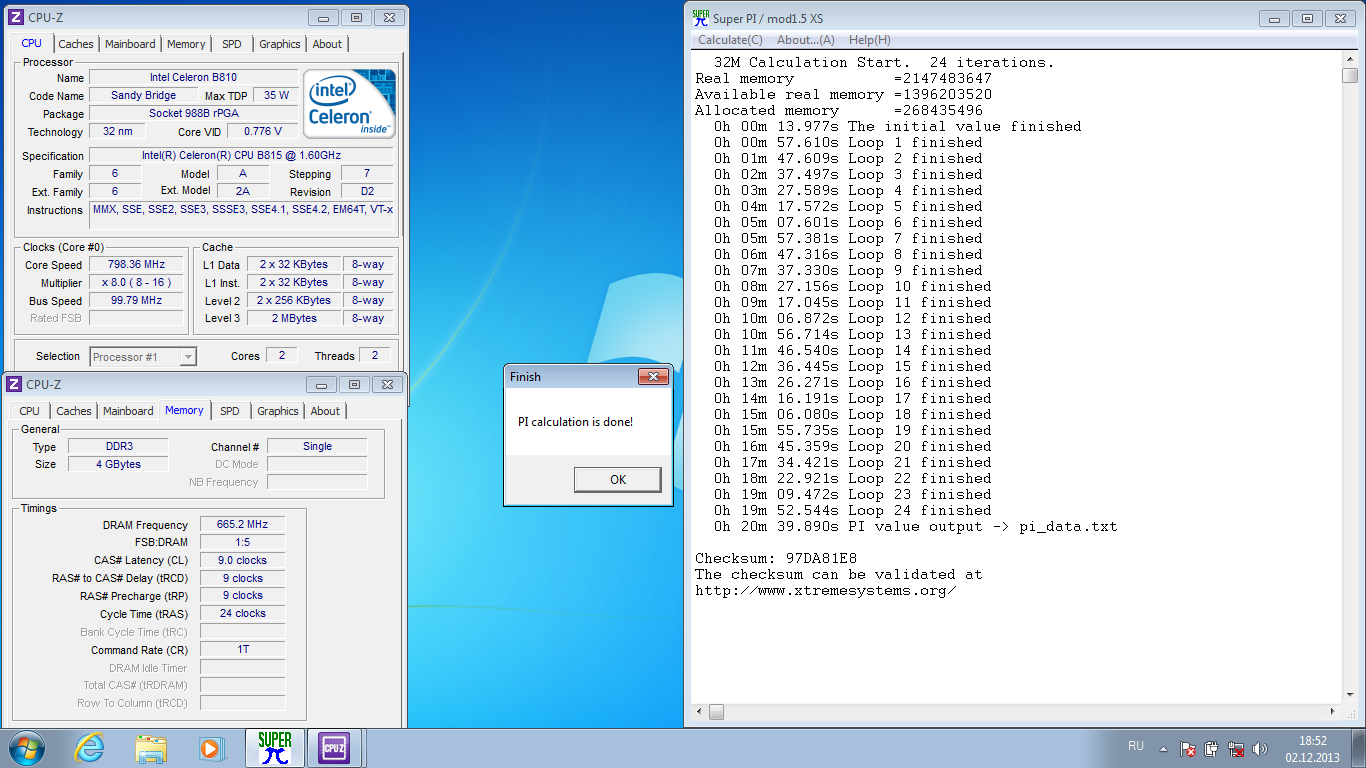Image resolution: width=1366 pixels, height=768 pixels.
Task: Click the Max TDP value '35 W'
Action: pyautogui.click(x=277, y=95)
